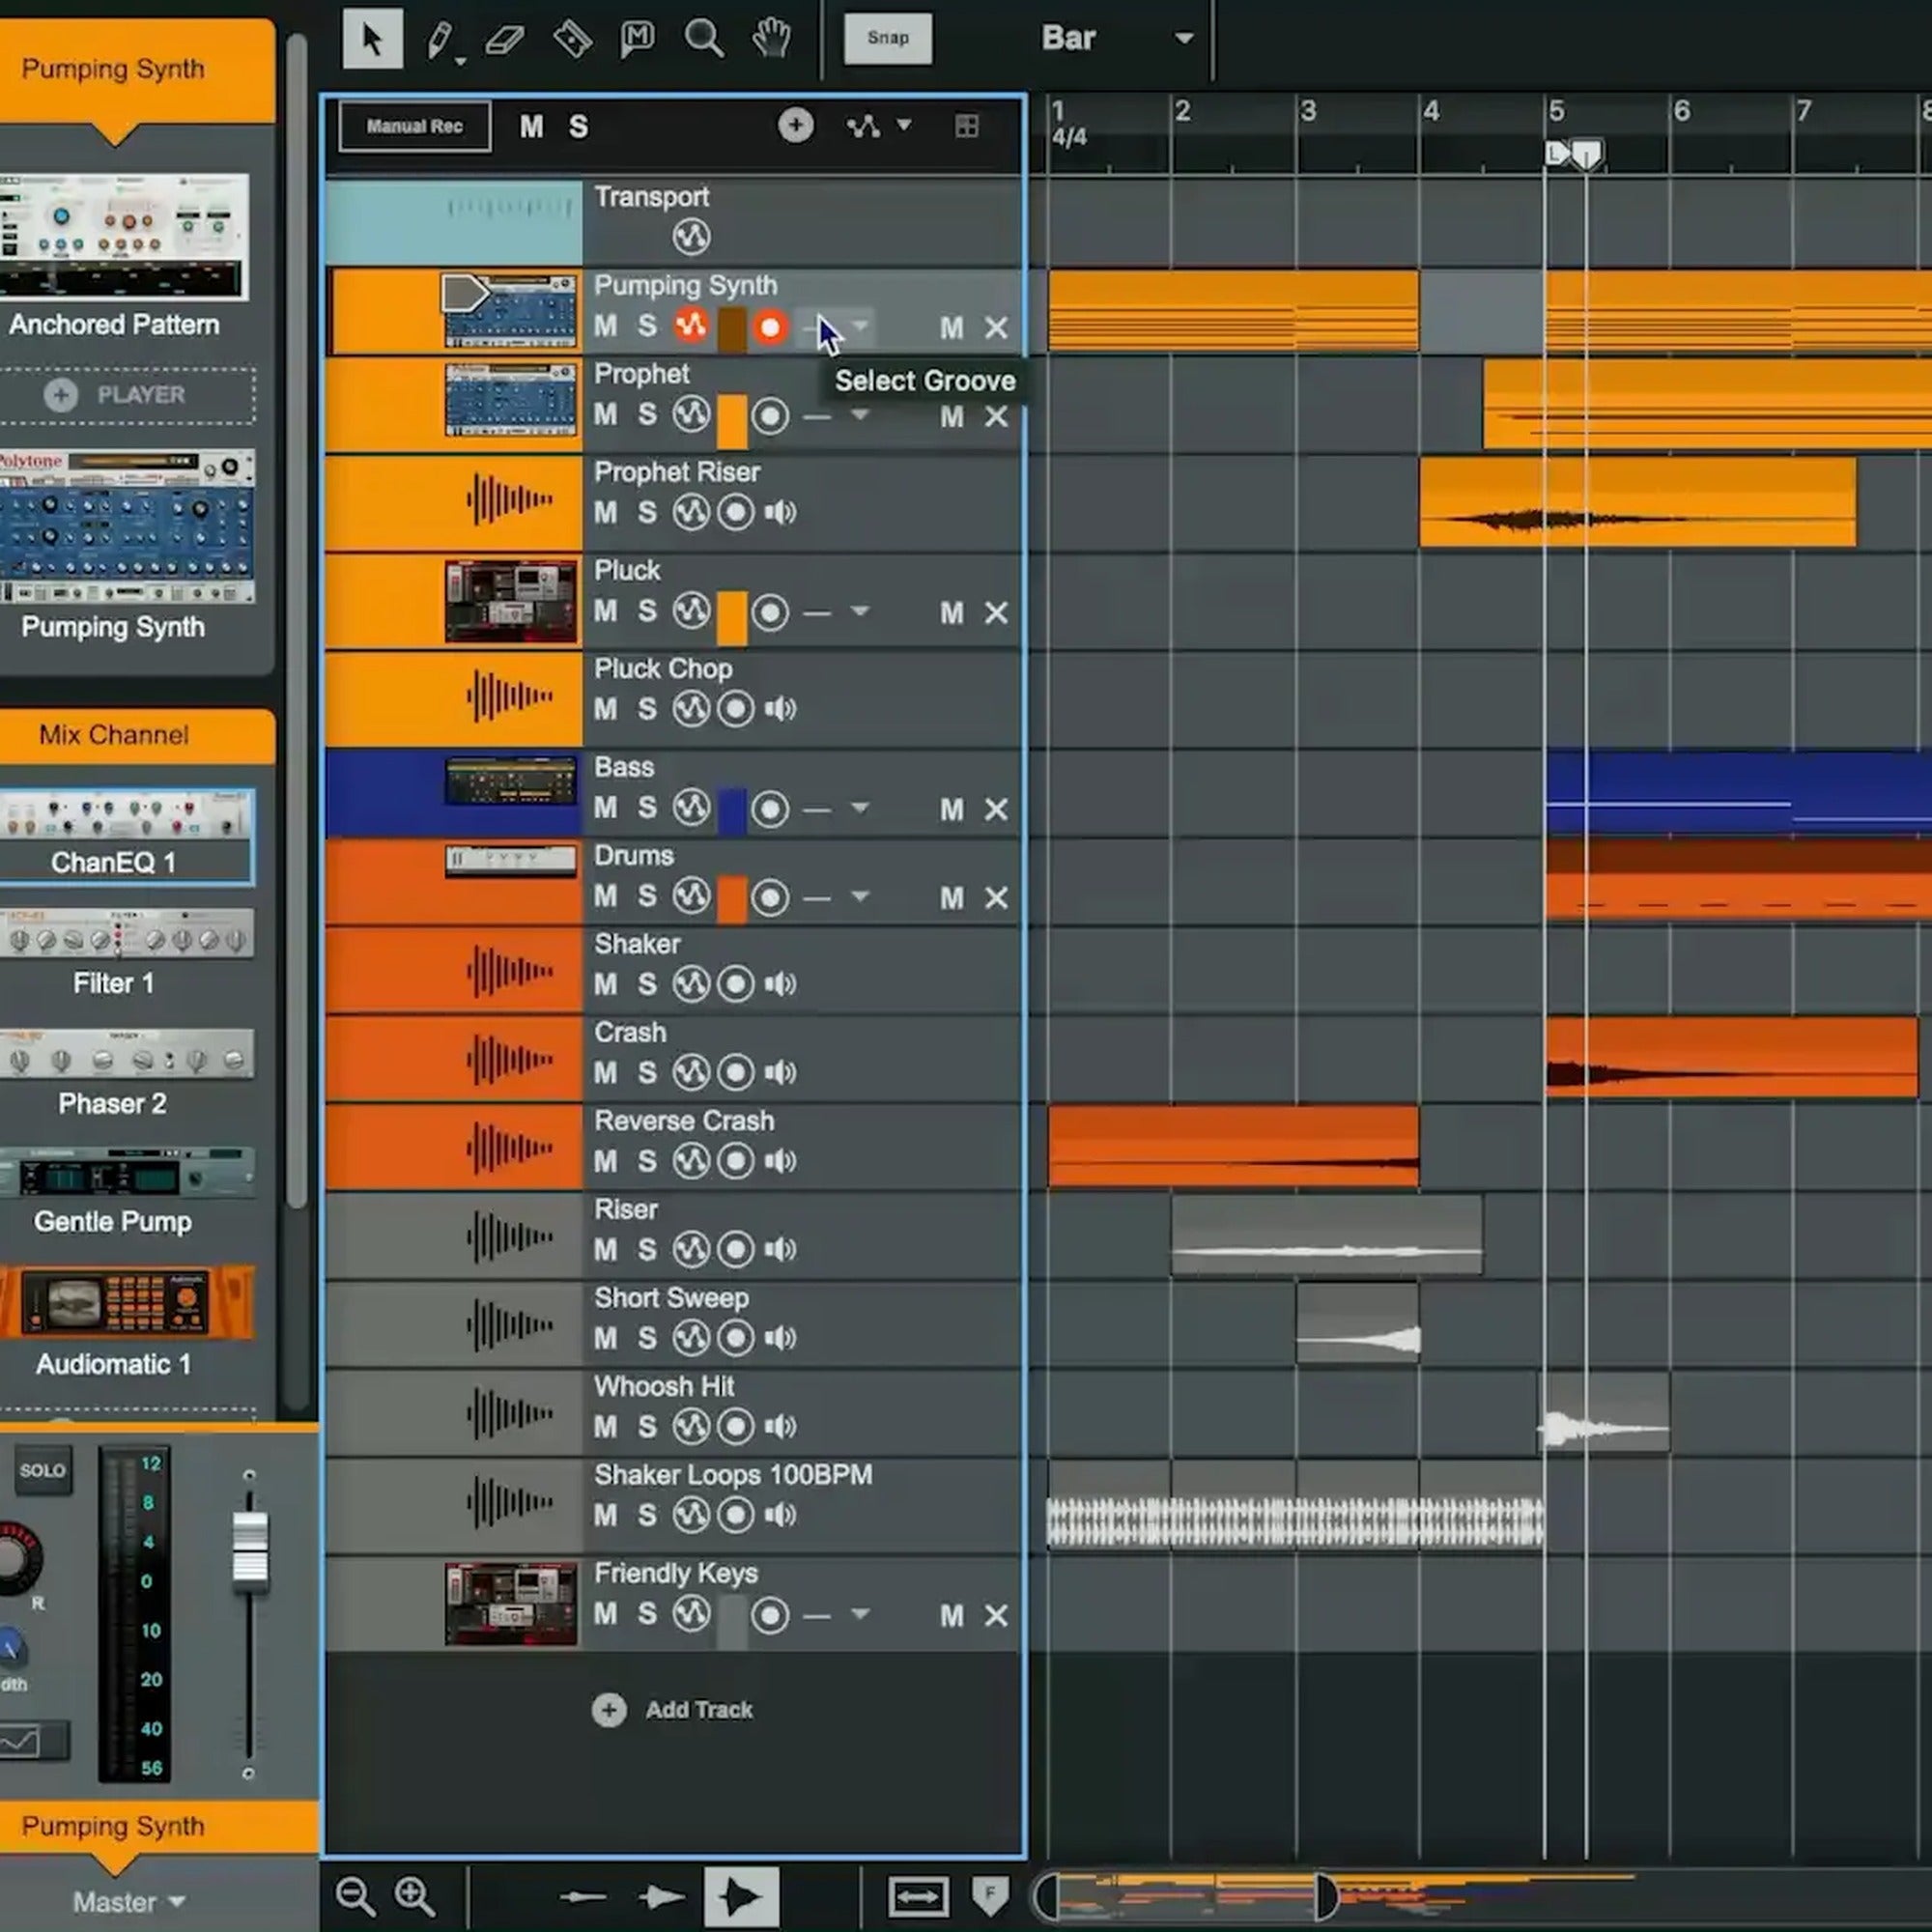Select the Pencil tool
Image resolution: width=1932 pixels, height=1932 pixels.
[440, 40]
